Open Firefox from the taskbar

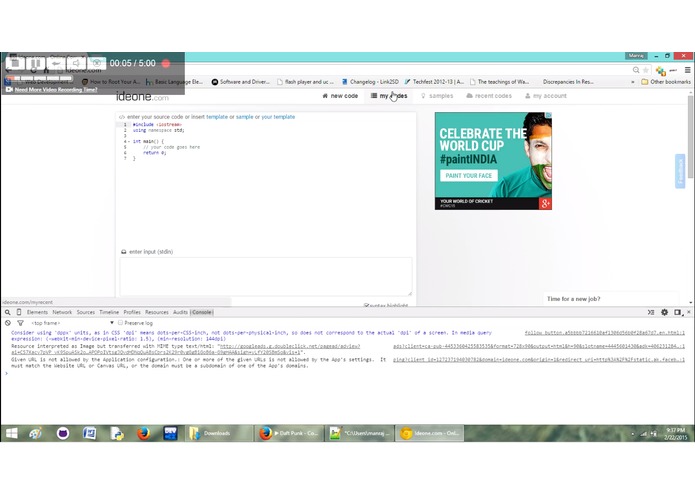coord(143,433)
